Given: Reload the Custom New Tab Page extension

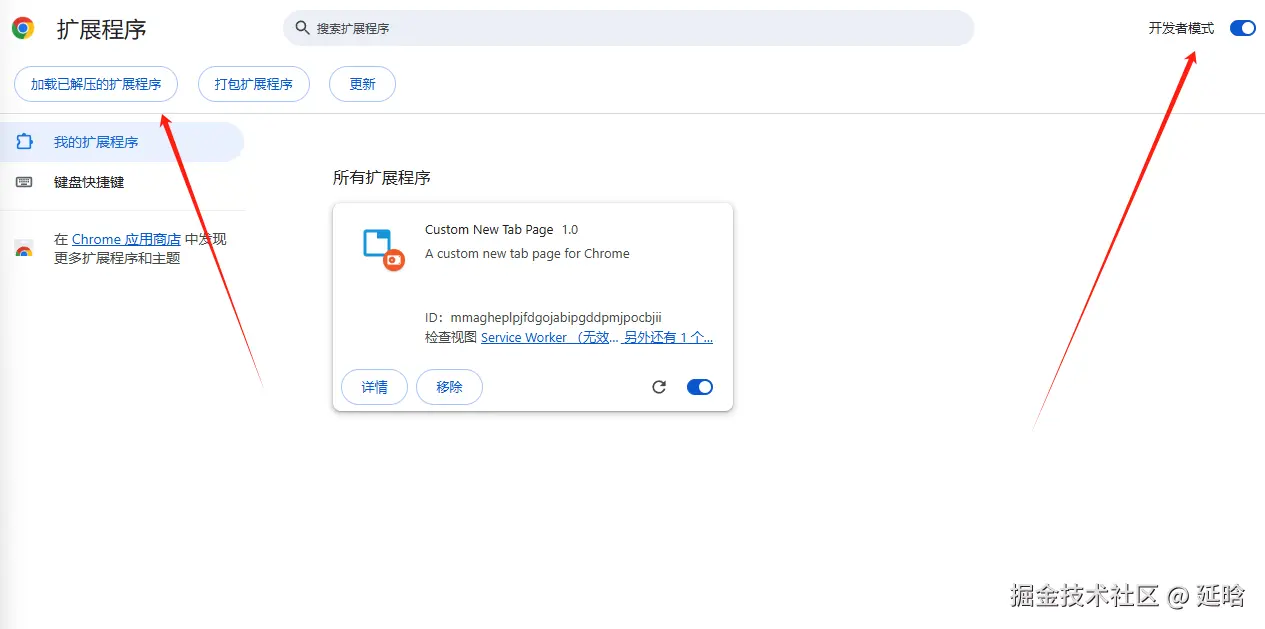Looking at the screenshot, I should tap(659, 387).
